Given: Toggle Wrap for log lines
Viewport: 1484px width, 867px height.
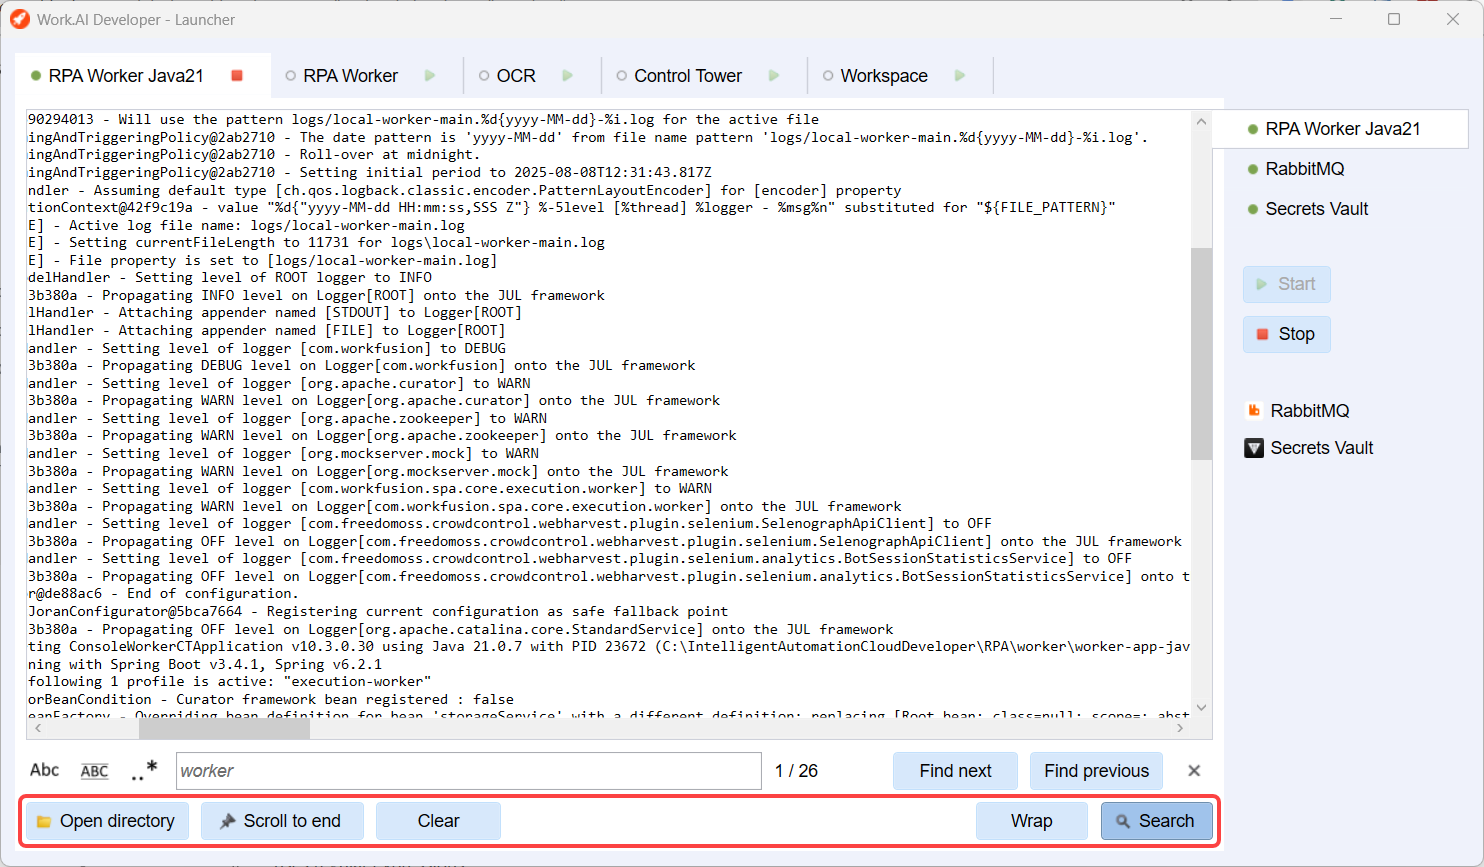Looking at the screenshot, I should coord(1031,821).
